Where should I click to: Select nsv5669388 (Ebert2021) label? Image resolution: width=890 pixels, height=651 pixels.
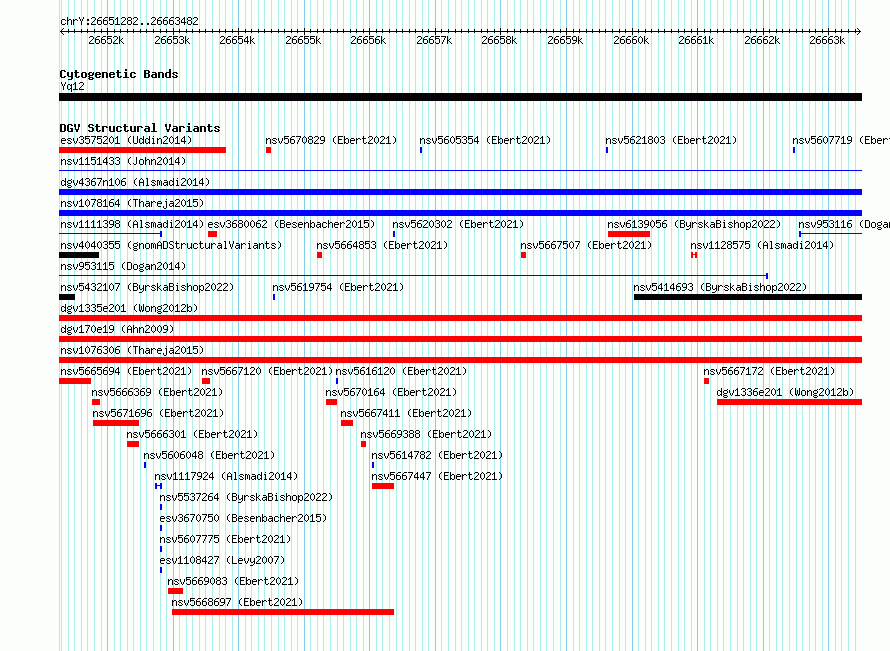[x=426, y=434]
